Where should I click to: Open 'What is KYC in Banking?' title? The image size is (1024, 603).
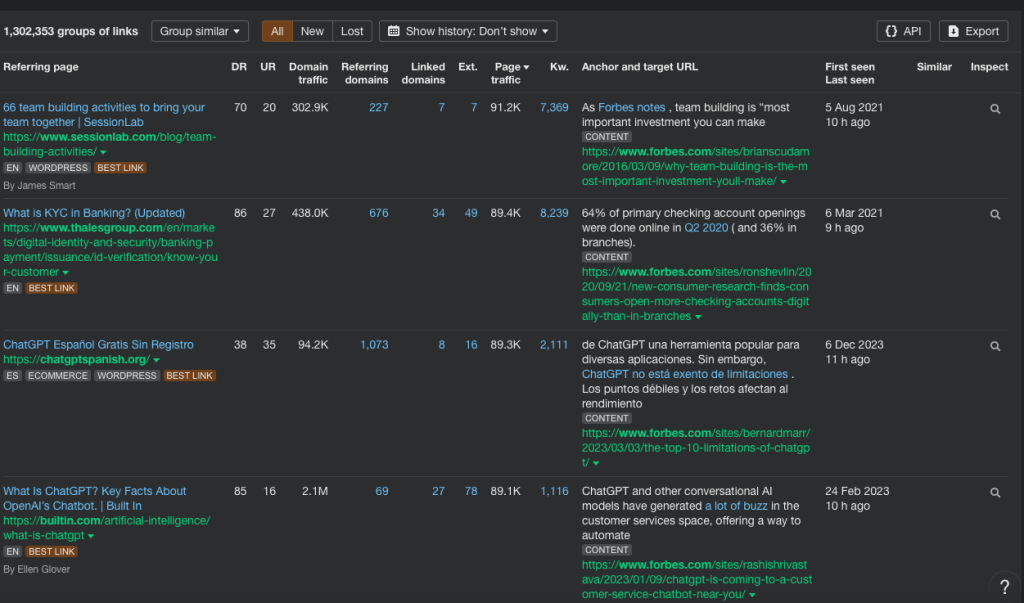coord(94,213)
